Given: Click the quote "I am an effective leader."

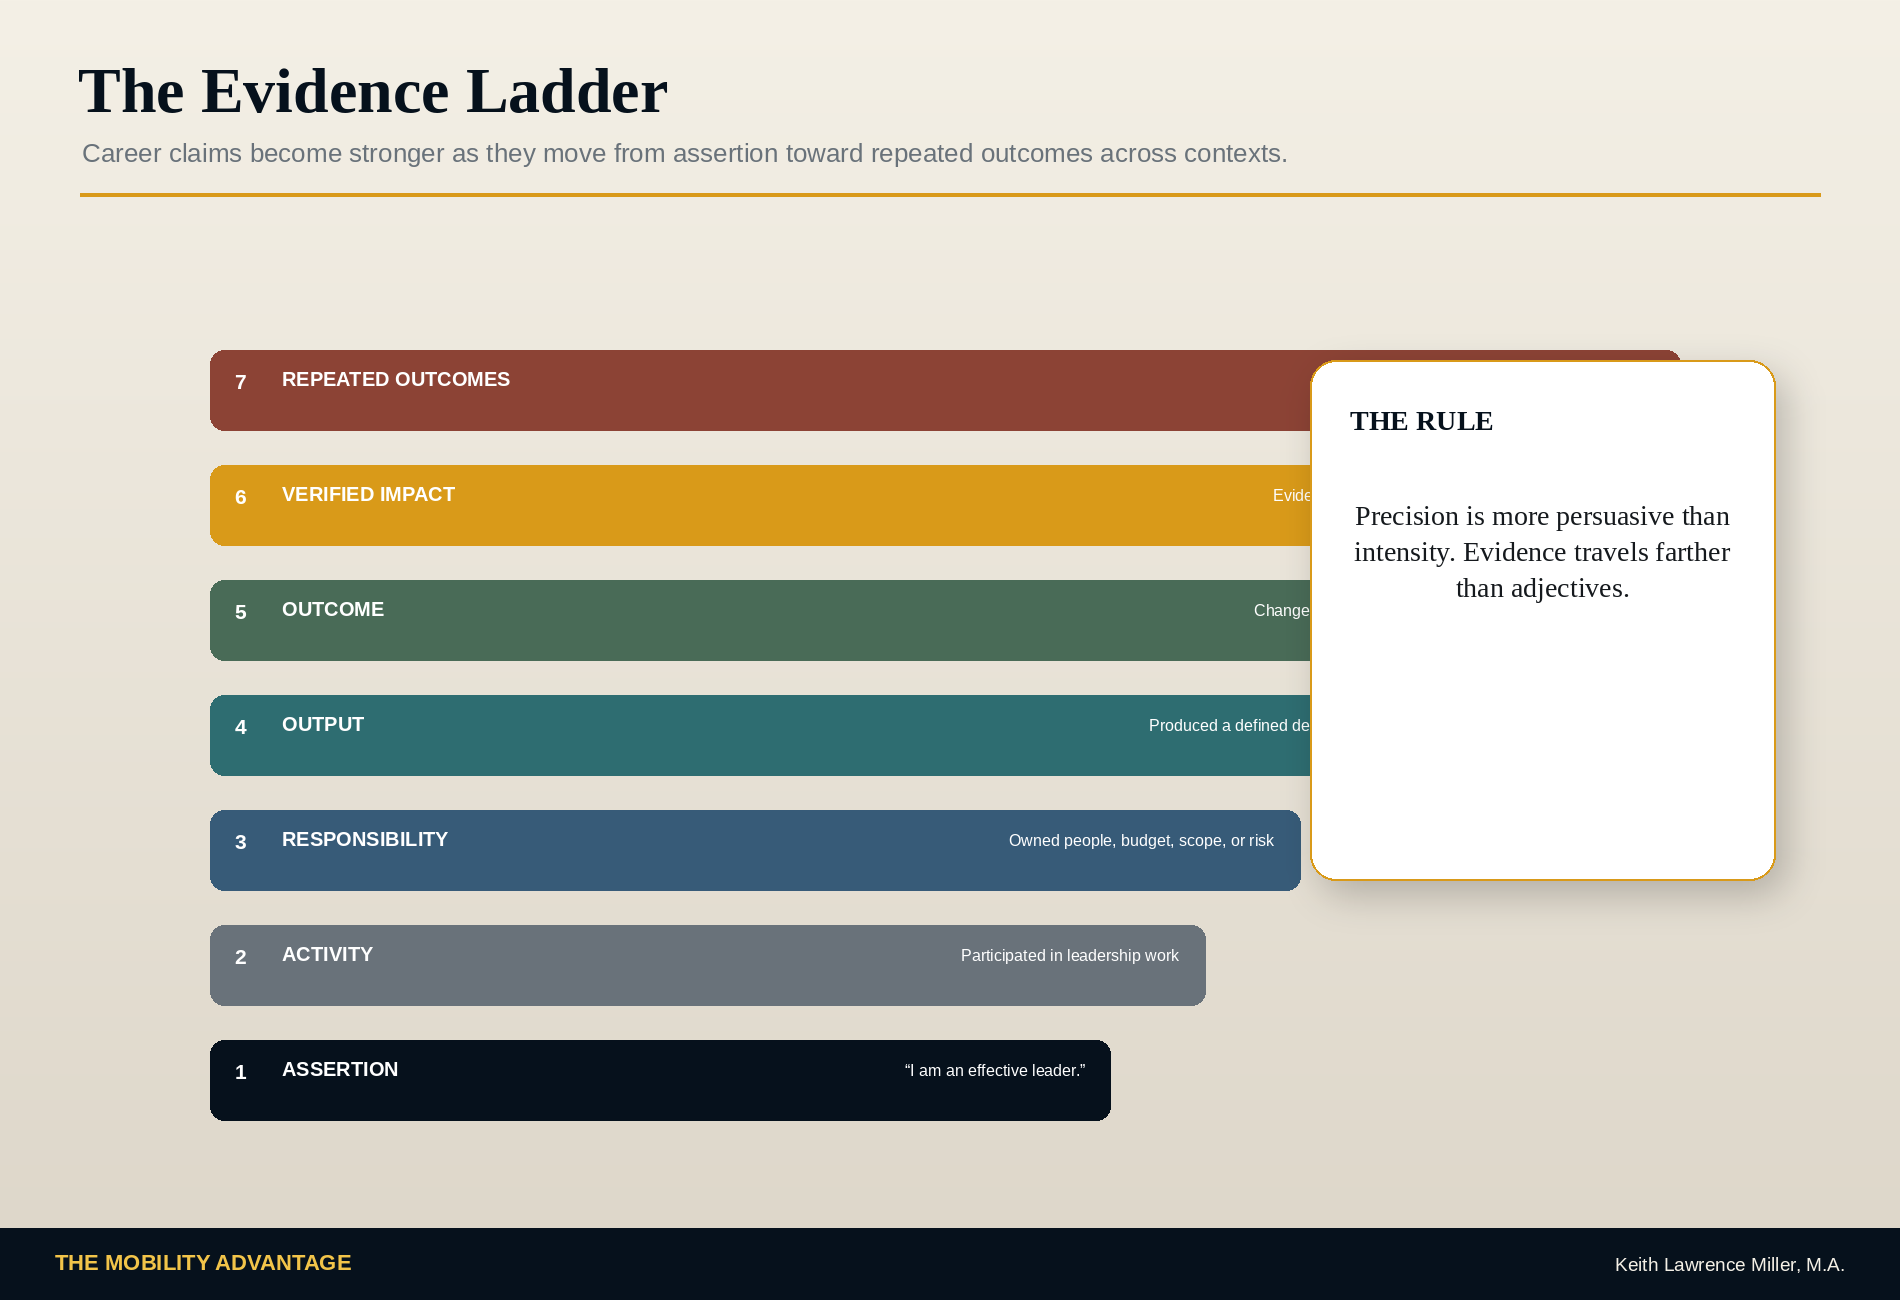Looking at the screenshot, I should pyautogui.click(x=995, y=1070).
